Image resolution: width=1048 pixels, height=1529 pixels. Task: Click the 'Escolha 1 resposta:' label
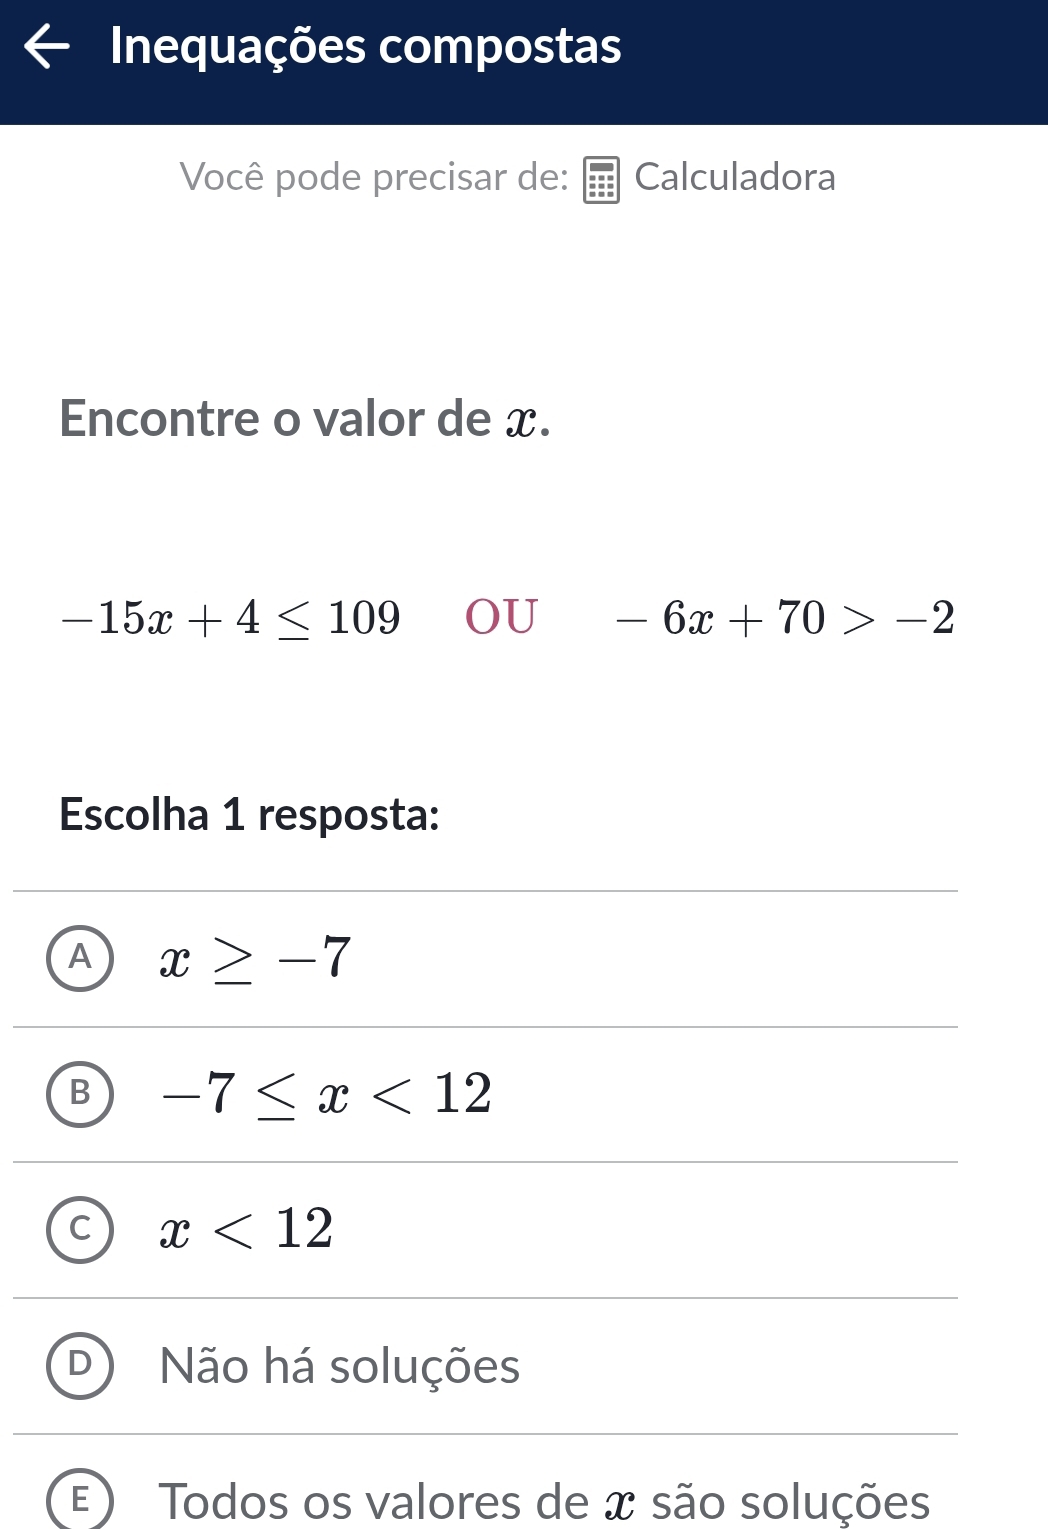pyautogui.click(x=249, y=814)
